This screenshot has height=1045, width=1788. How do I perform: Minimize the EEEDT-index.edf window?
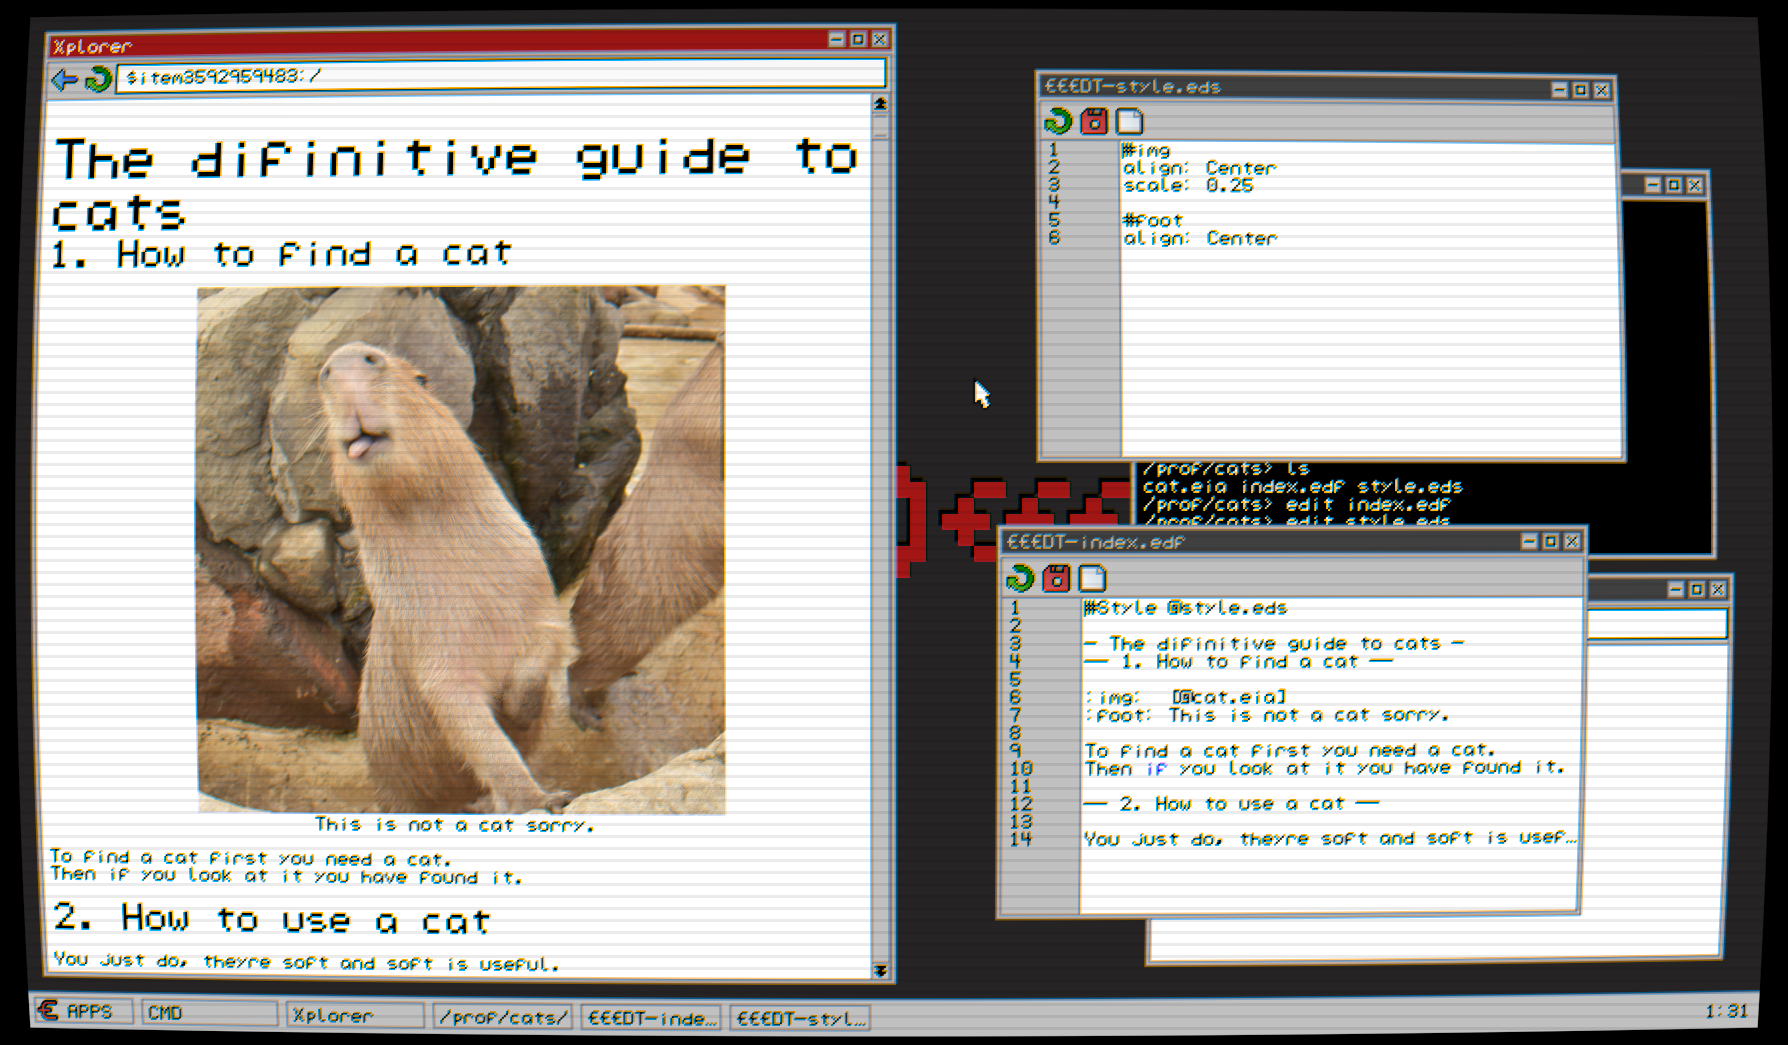1529,541
